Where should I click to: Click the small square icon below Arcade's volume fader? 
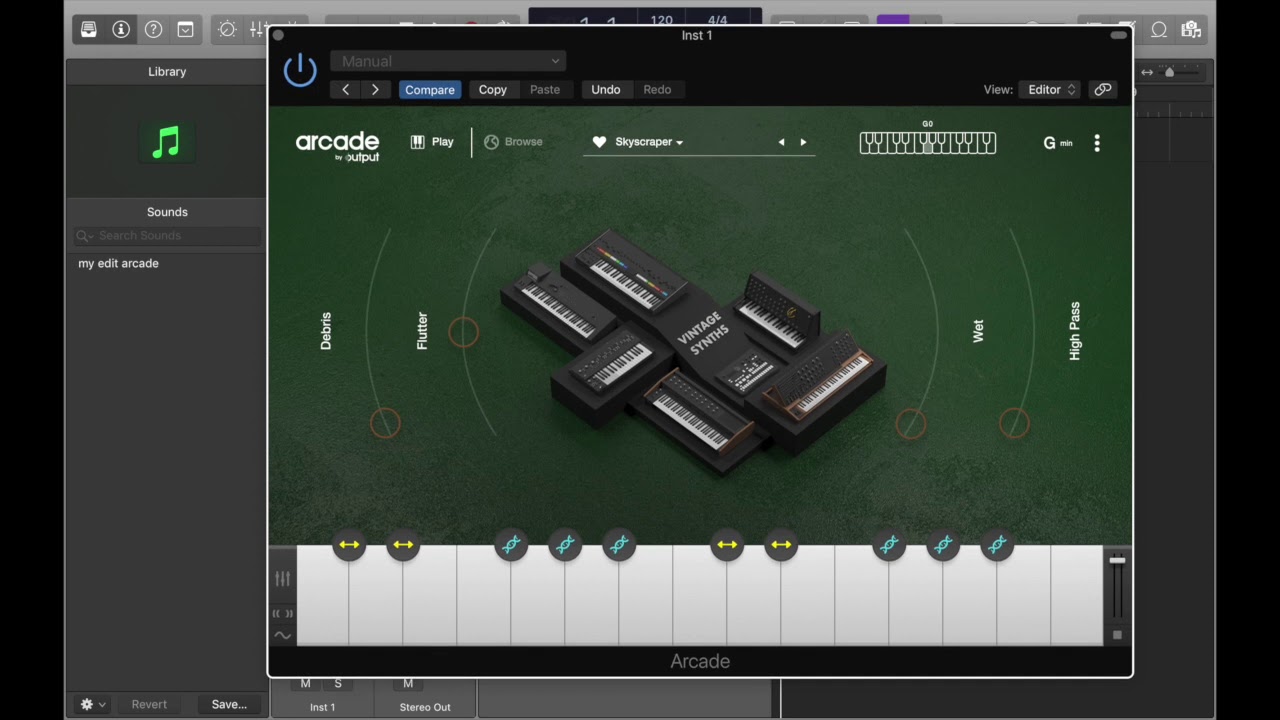click(x=1117, y=635)
